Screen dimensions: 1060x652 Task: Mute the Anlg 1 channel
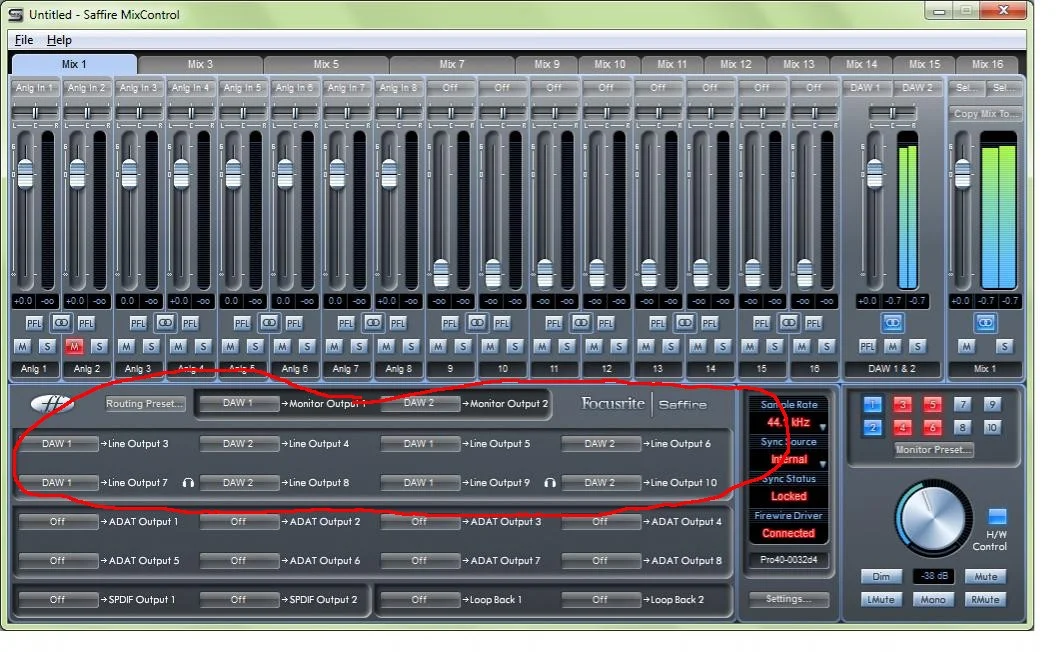pyautogui.click(x=22, y=346)
